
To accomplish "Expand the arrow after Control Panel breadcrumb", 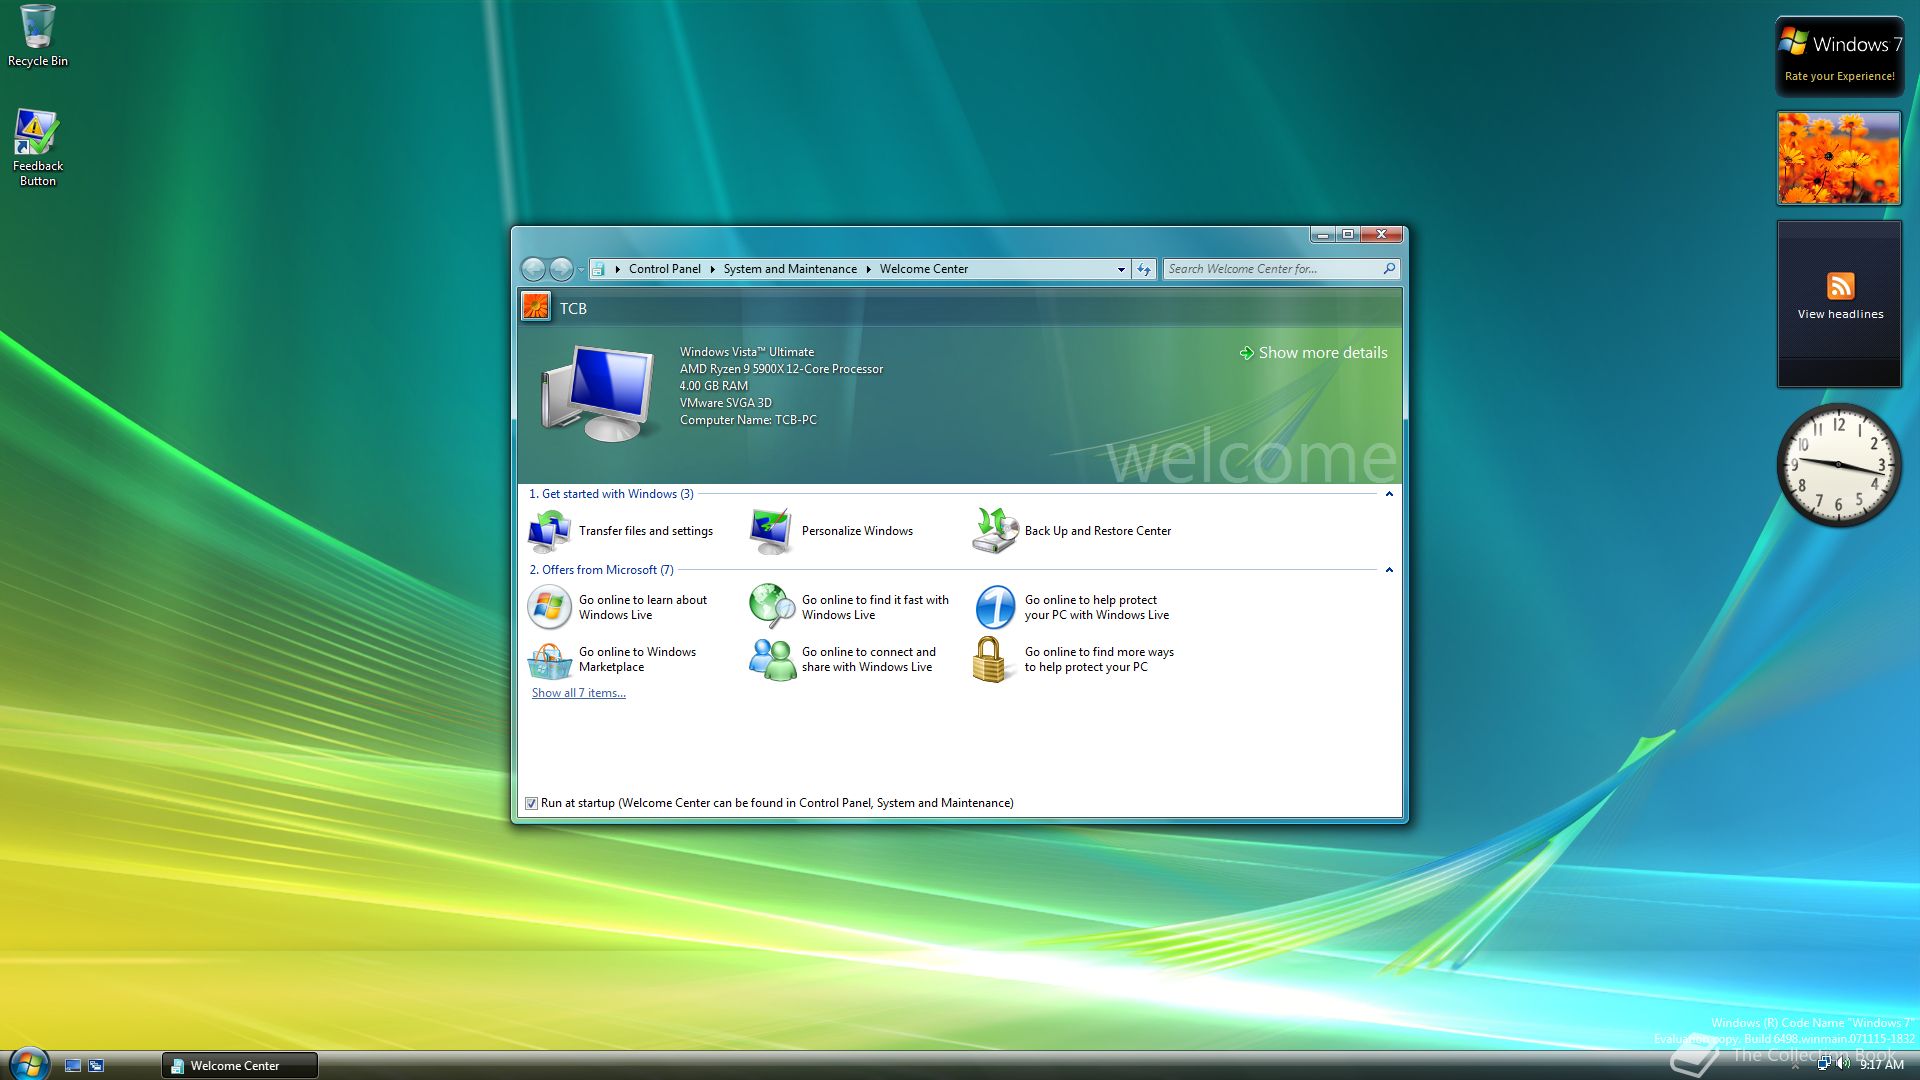I will (712, 269).
